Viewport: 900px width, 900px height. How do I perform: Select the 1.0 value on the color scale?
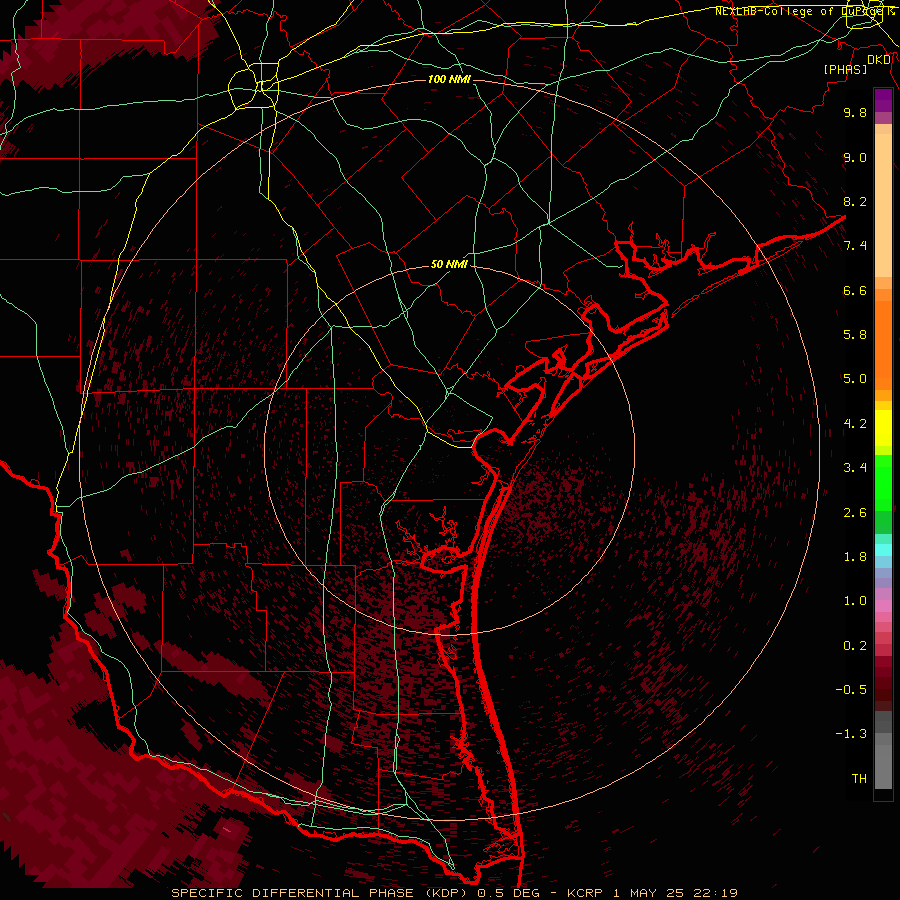(x=855, y=601)
